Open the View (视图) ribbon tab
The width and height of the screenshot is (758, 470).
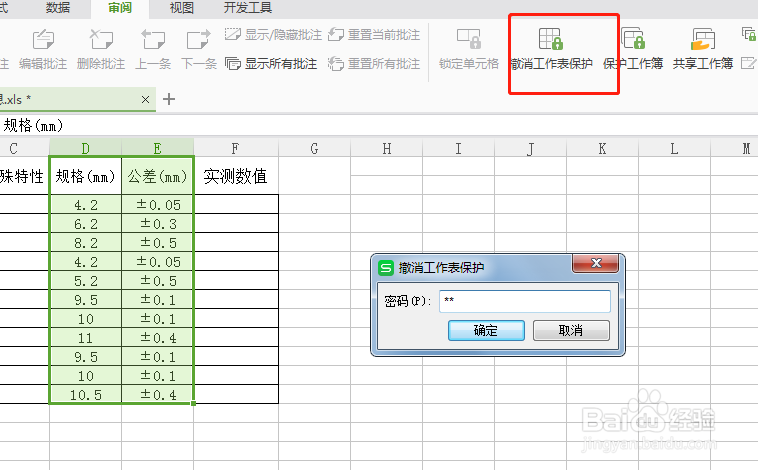[181, 8]
